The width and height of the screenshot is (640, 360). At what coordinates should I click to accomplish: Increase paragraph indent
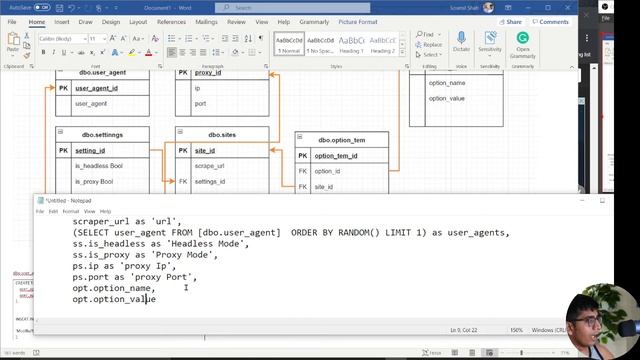click(236, 38)
